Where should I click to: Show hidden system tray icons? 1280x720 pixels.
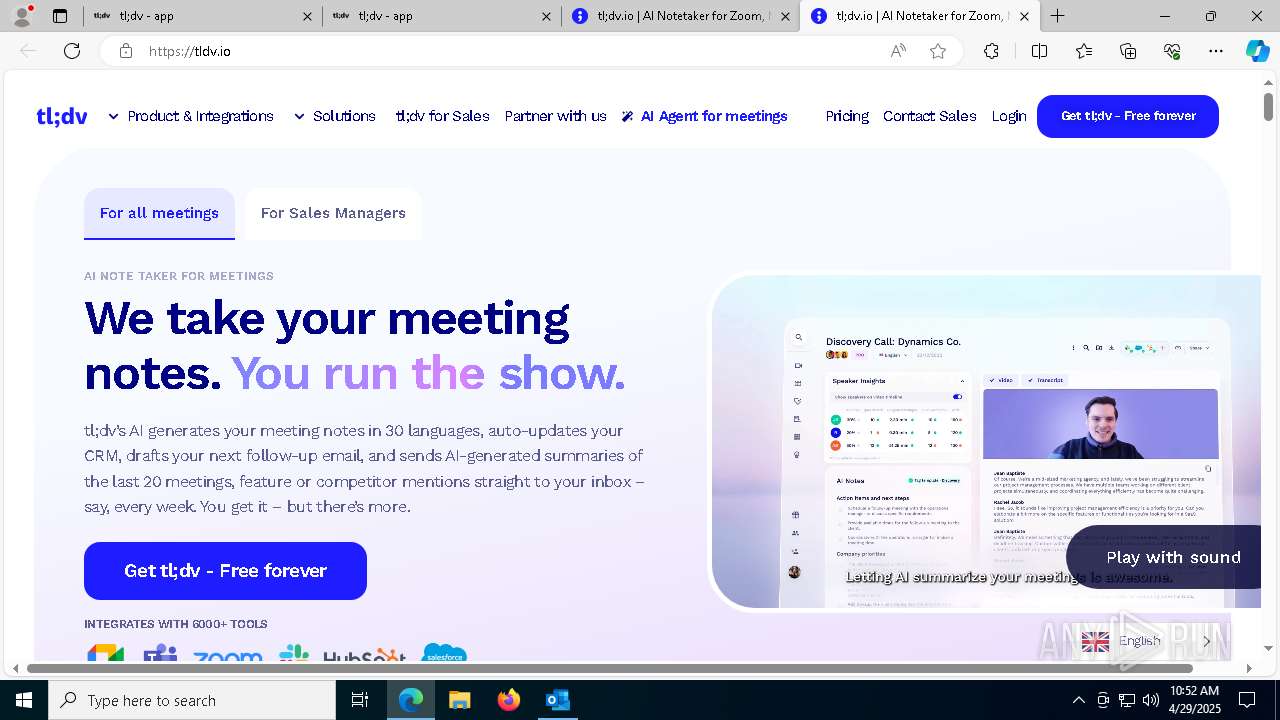coord(1078,700)
